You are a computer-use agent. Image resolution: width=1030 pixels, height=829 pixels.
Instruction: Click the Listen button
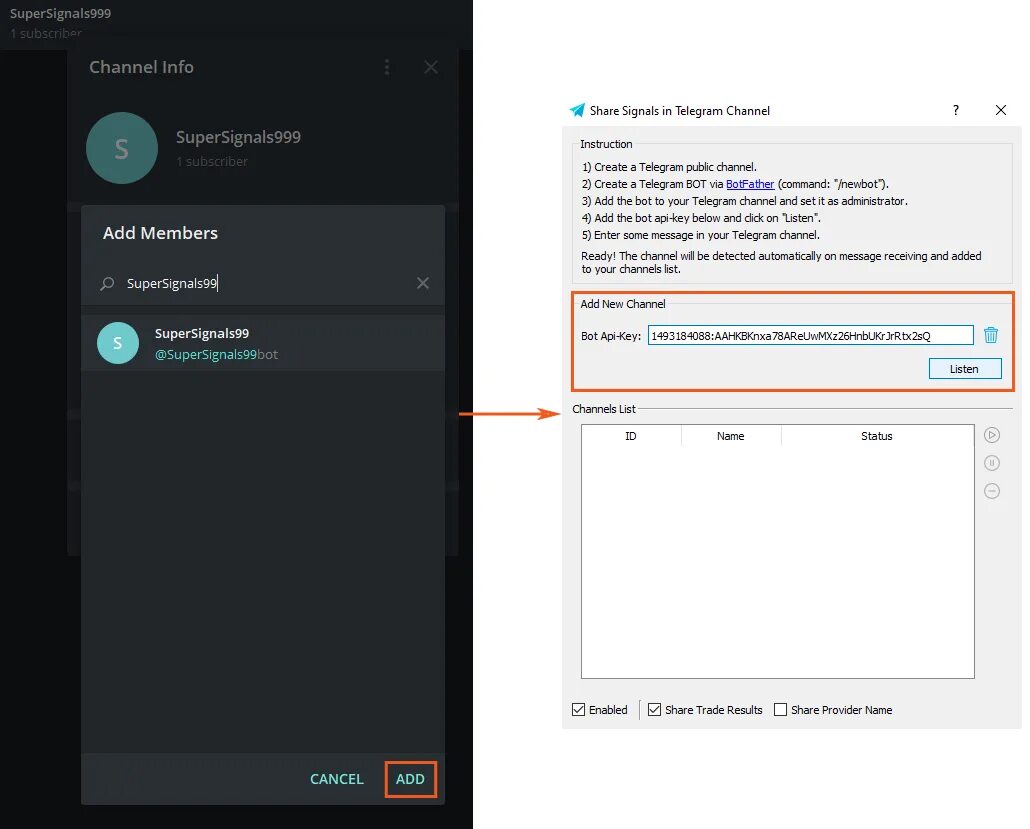click(965, 369)
